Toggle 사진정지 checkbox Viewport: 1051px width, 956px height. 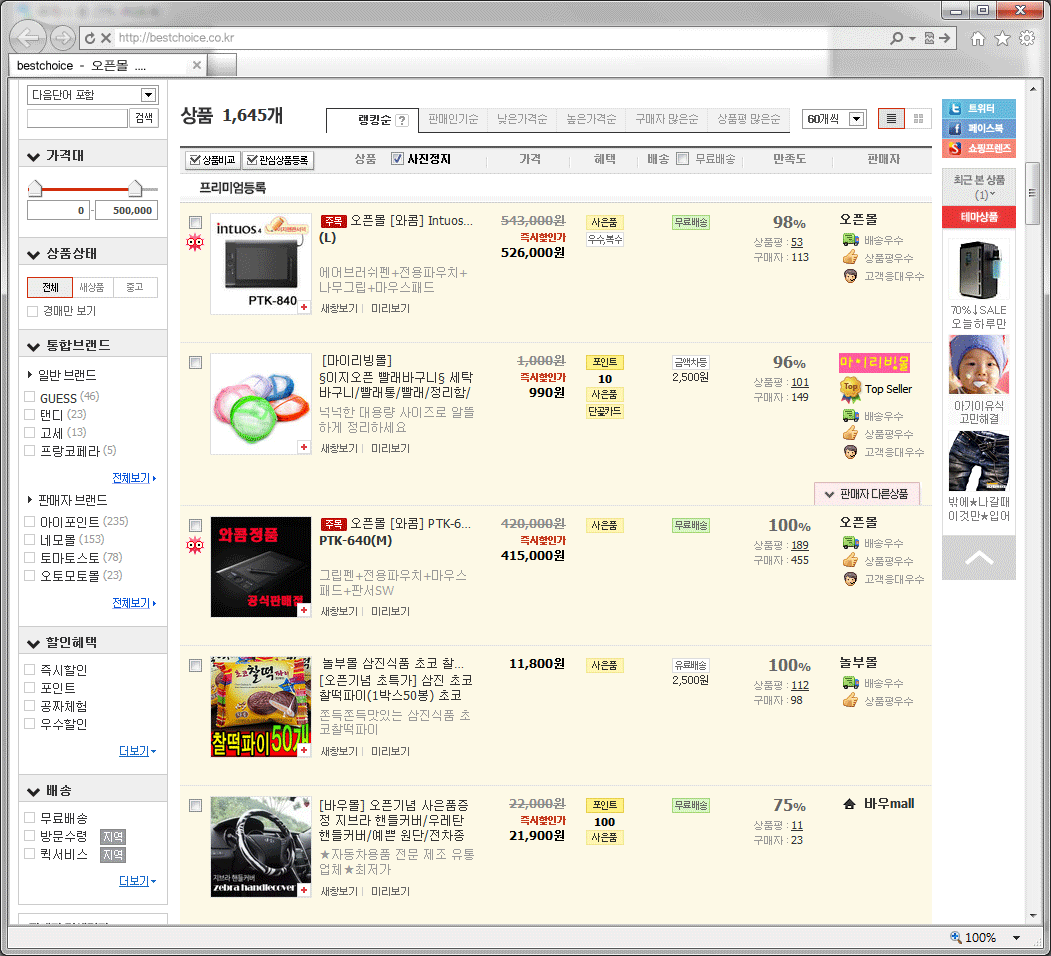pyautogui.click(x=397, y=159)
